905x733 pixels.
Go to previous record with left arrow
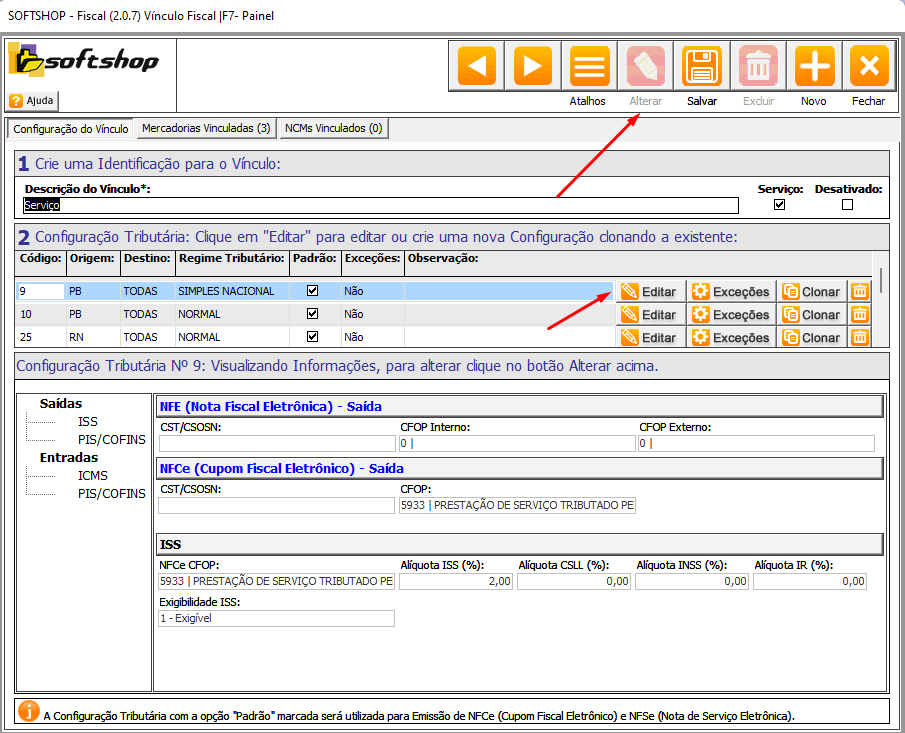(477, 67)
